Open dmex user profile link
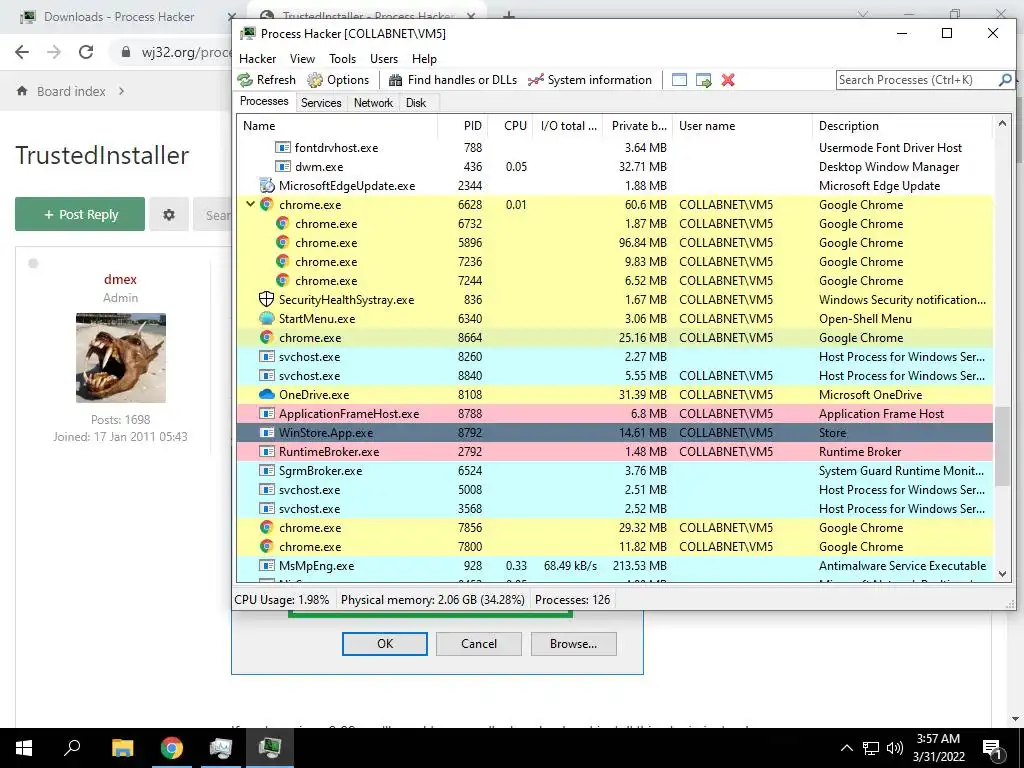Image resolution: width=1024 pixels, height=768 pixels. [120, 279]
